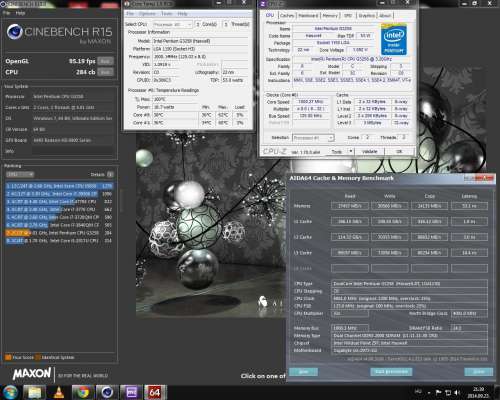Image resolution: width=500 pixels, height=400 pixels.
Task: Click the AIDA64 CPU Multiplier field
Action: [x=350, y=314]
